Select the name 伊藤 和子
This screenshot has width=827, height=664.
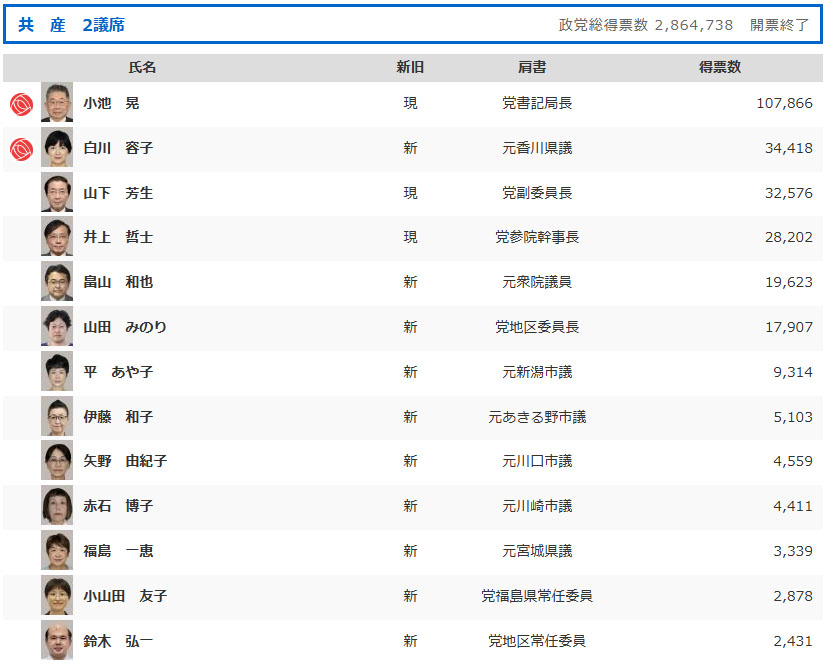coord(118,416)
